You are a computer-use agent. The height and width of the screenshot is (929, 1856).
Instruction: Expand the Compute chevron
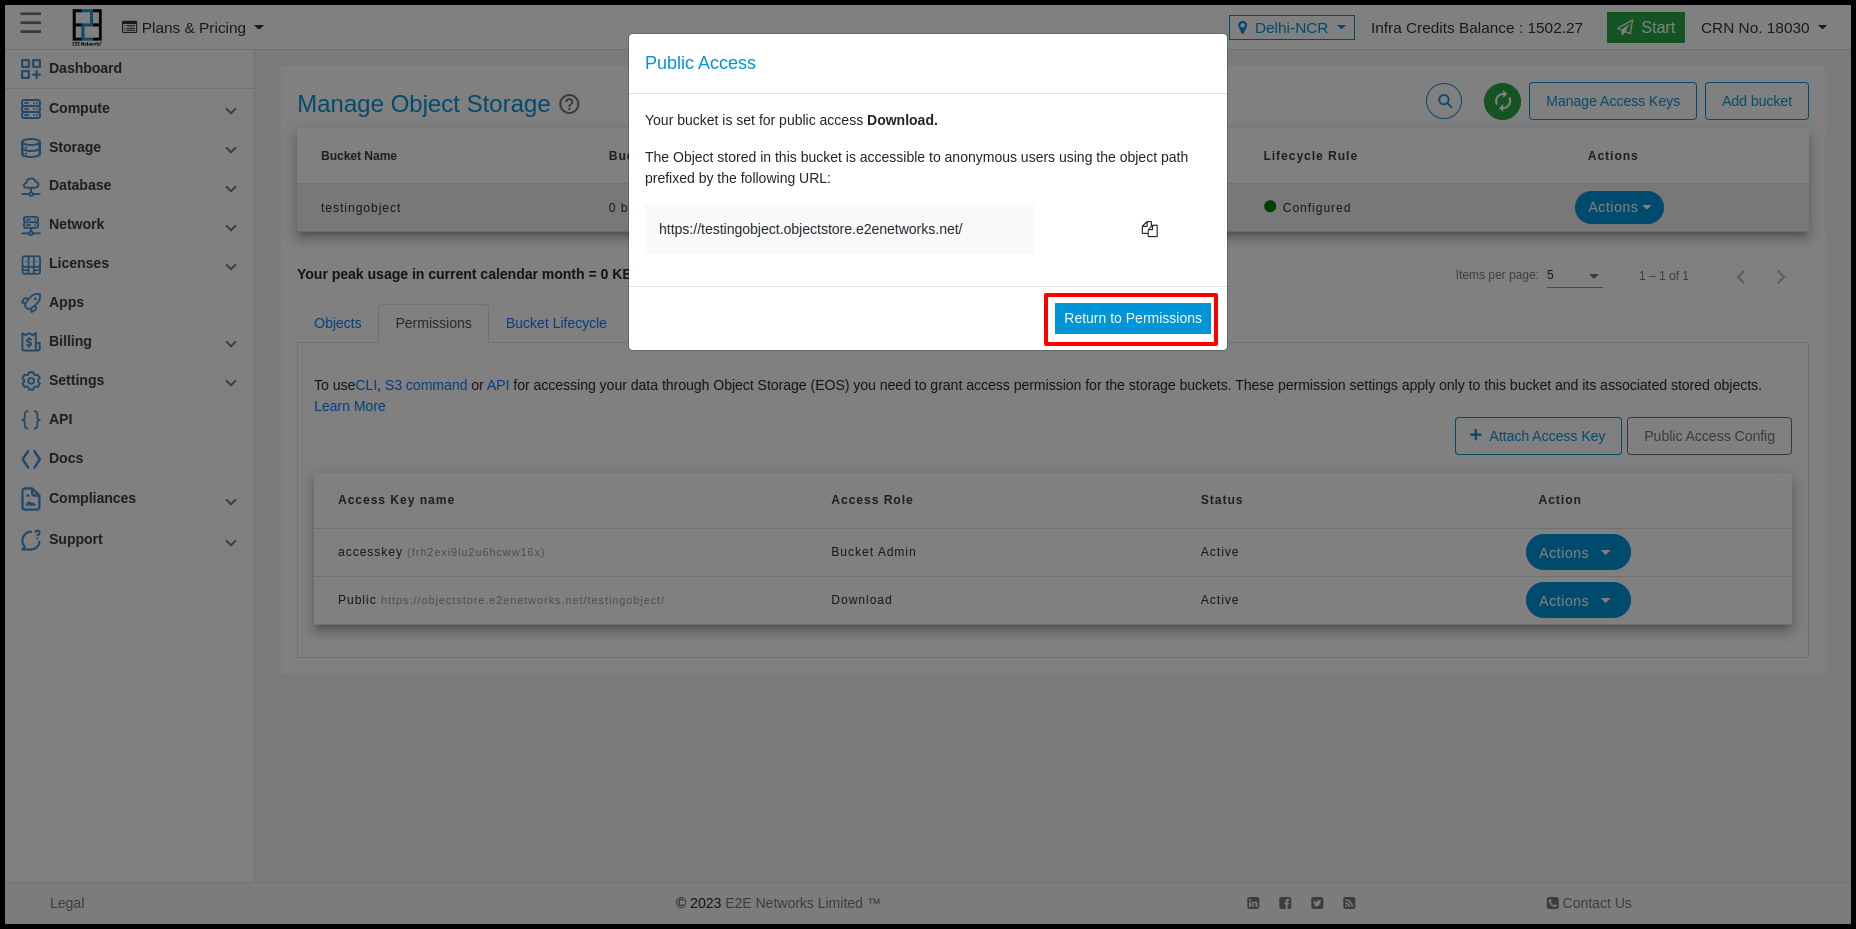[x=231, y=111]
